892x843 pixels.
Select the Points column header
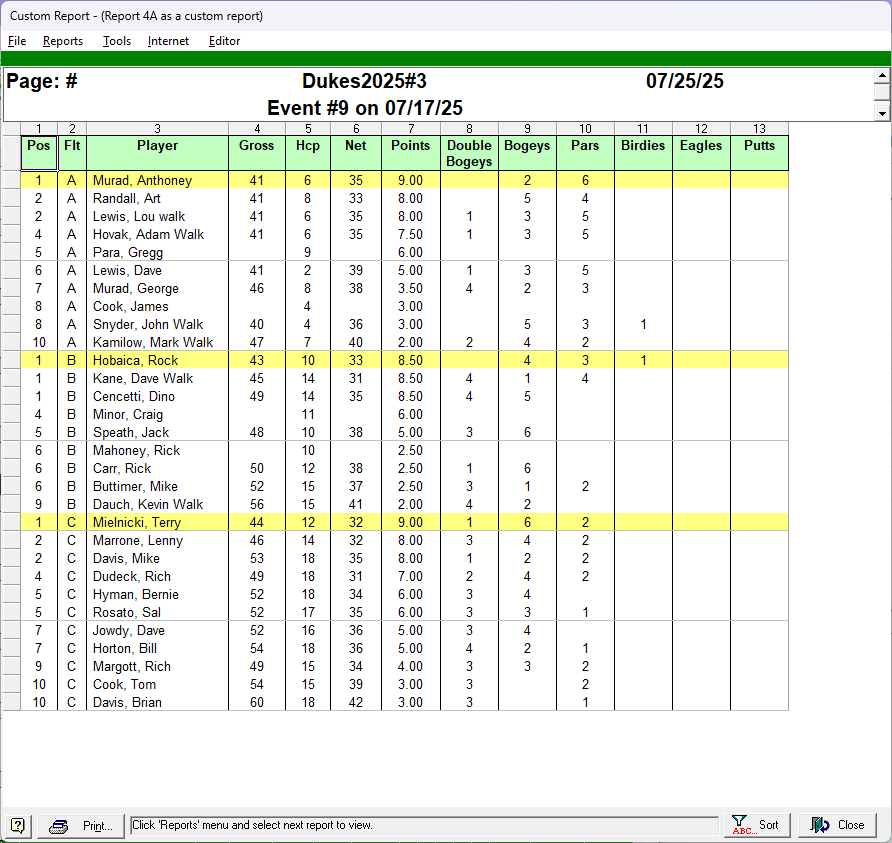pos(410,146)
